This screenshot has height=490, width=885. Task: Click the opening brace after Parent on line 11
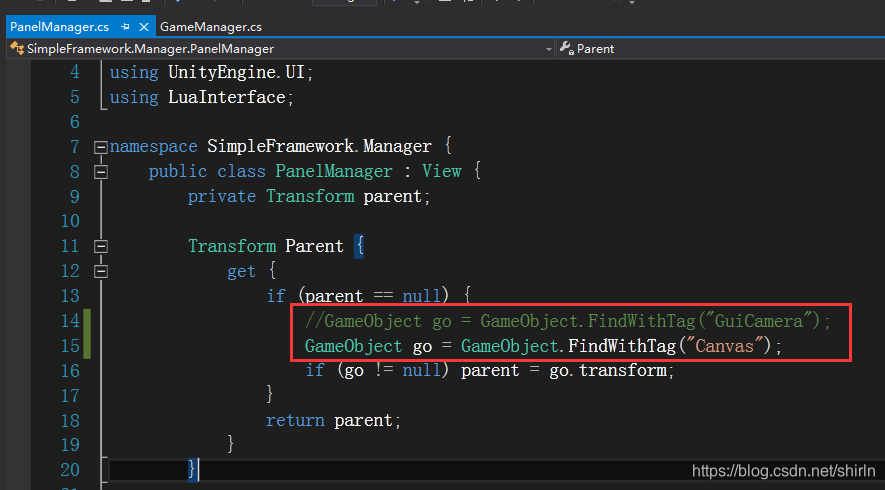click(359, 247)
